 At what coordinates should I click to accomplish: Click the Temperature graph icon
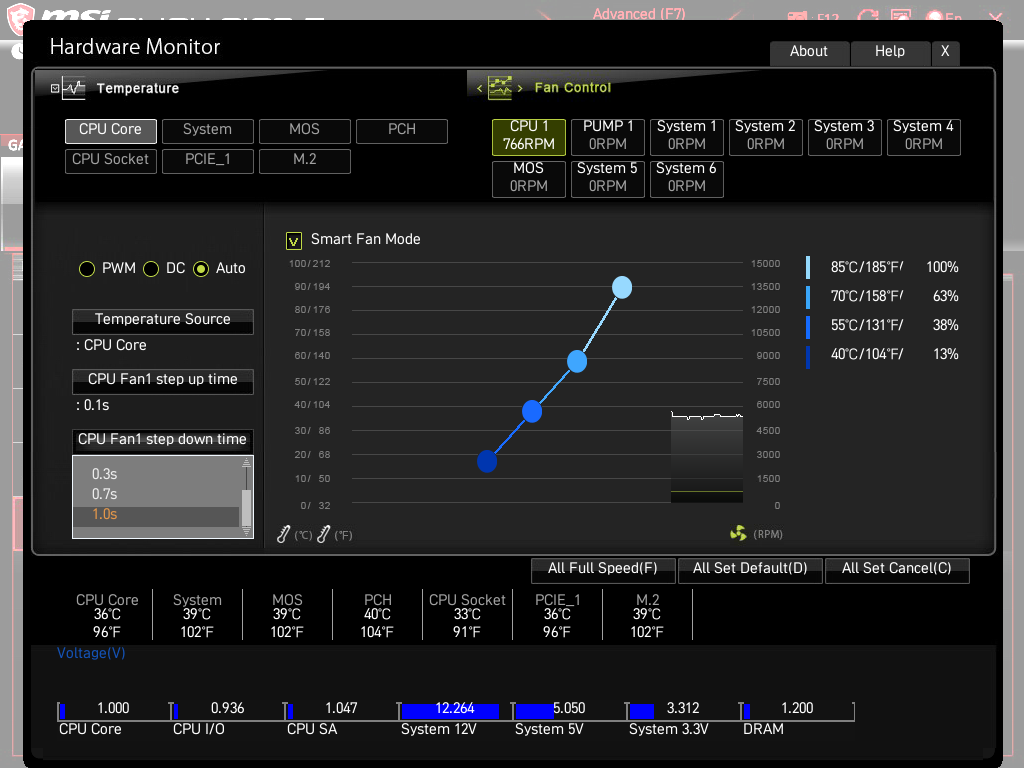tap(74, 88)
